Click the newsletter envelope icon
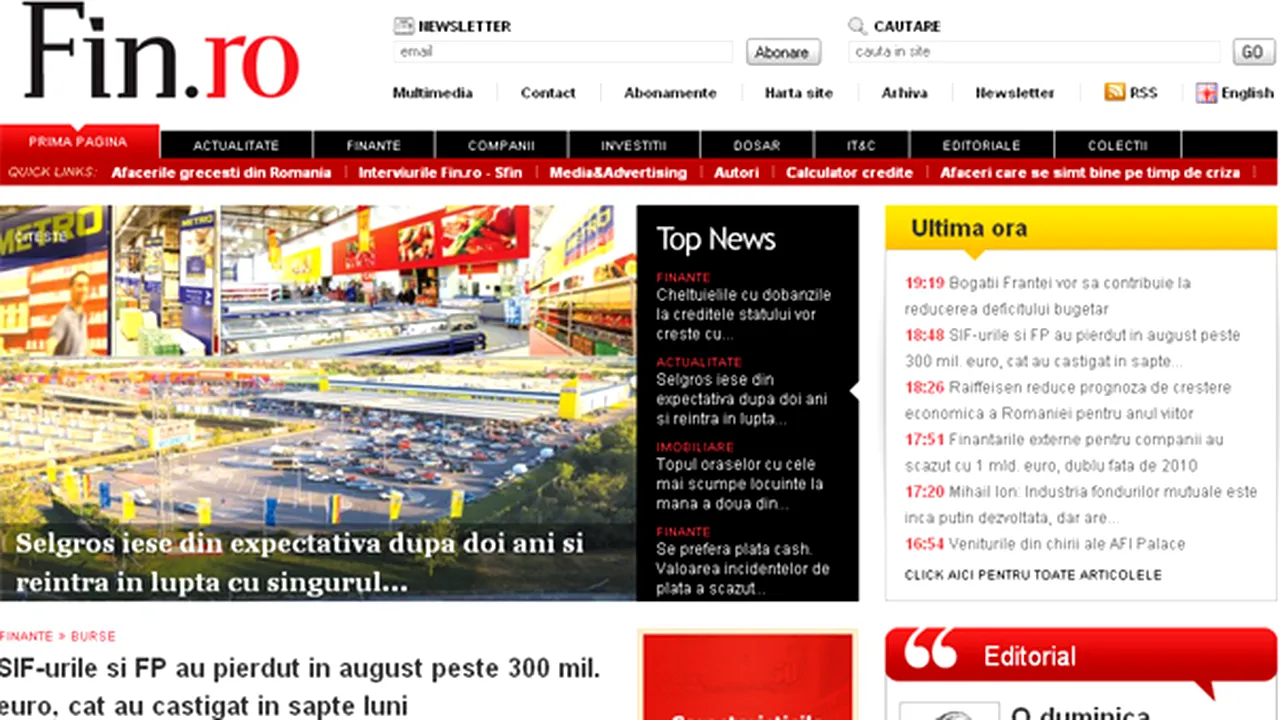This screenshot has height=720, width=1280. [403, 26]
